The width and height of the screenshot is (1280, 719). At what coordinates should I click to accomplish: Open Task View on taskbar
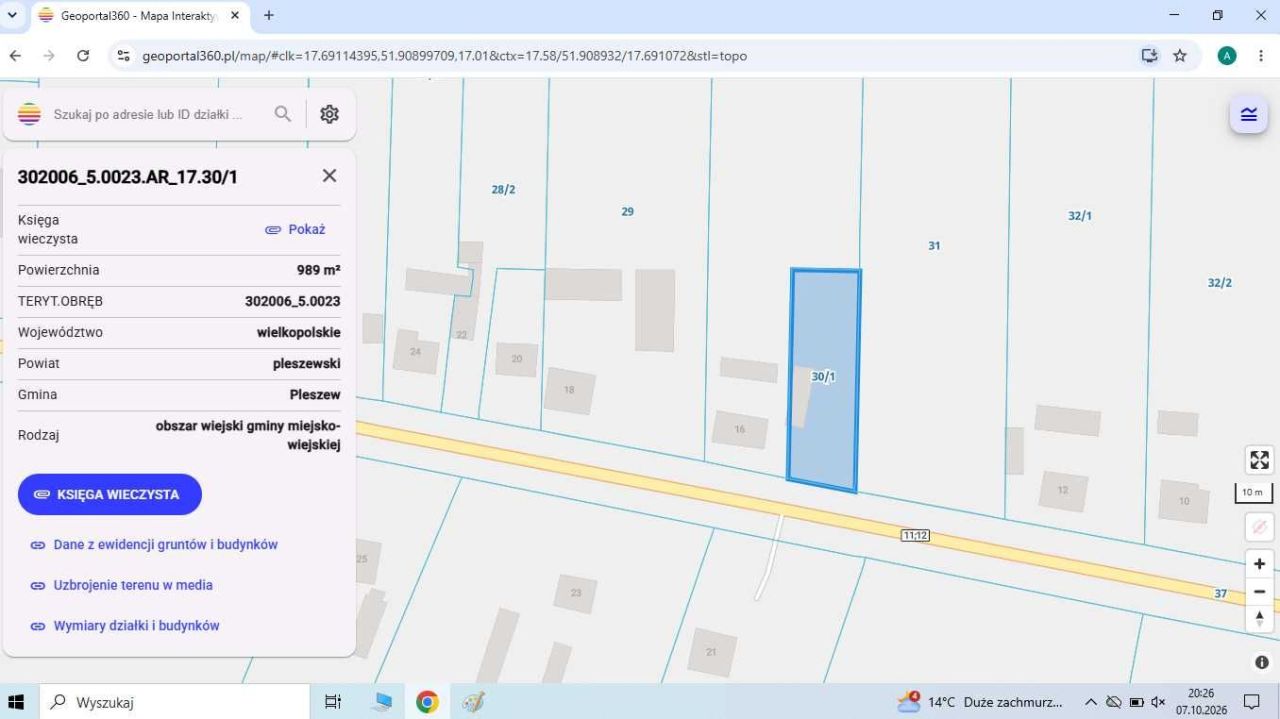tap(333, 702)
